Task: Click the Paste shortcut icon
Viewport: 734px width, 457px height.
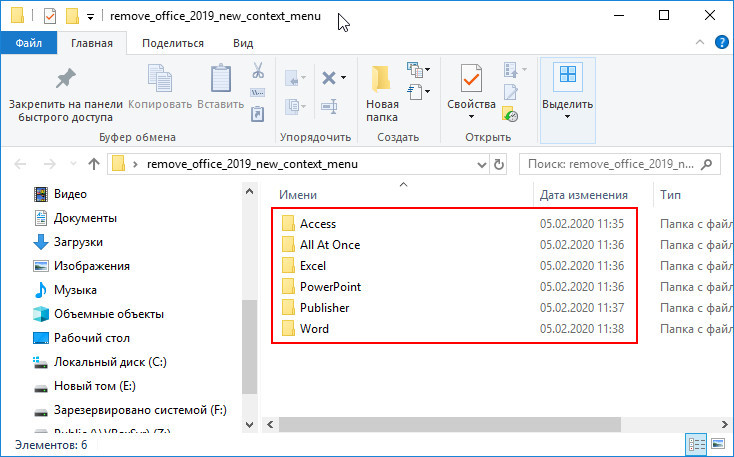Action: point(258,114)
